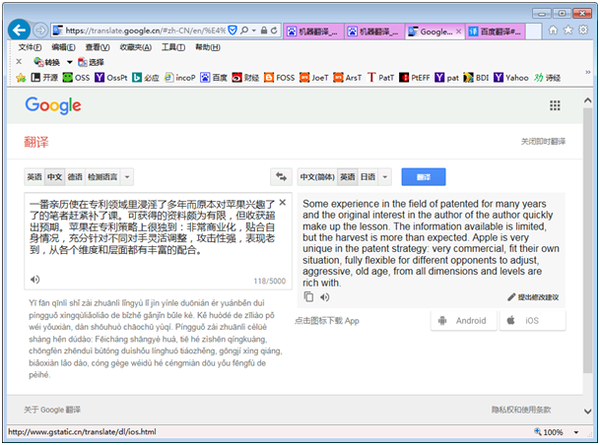Copy the translated text icon
This screenshot has width=600, height=445.
click(x=308, y=297)
